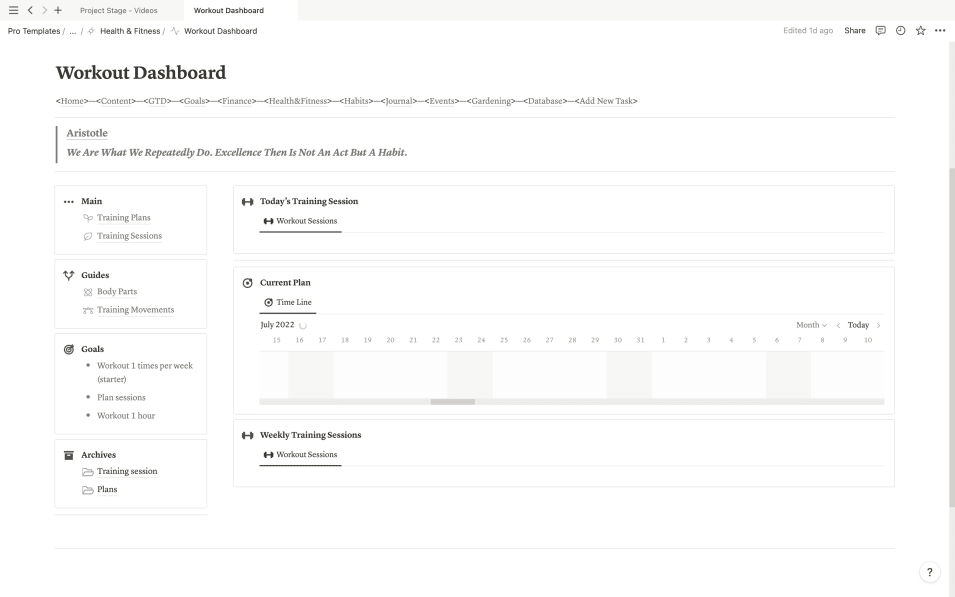The width and height of the screenshot is (955, 597).
Task: Open the Training Plans link
Action: pyautogui.click(x=123, y=217)
